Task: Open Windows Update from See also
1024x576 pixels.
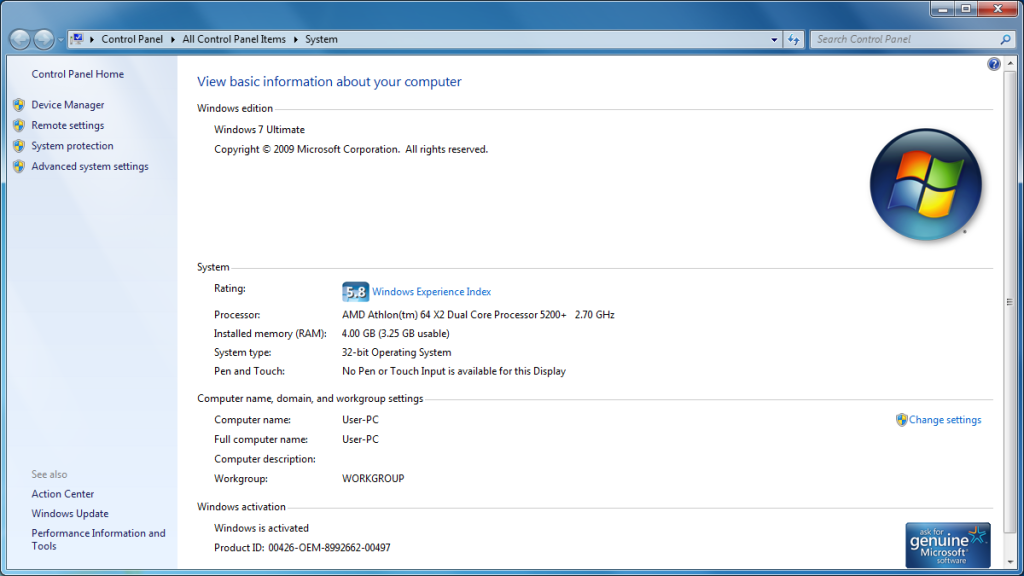Action: pyautogui.click(x=70, y=514)
